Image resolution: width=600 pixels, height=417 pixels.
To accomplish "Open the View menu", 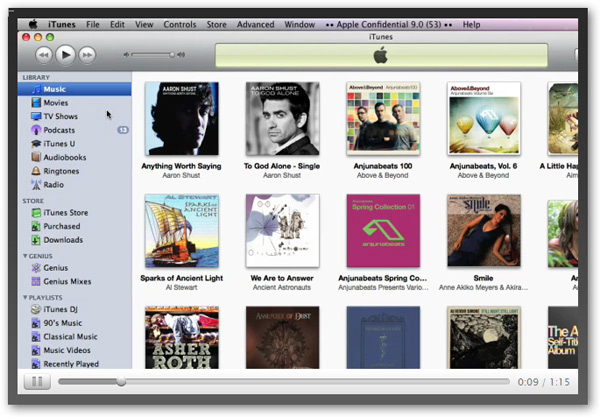I will click(144, 24).
